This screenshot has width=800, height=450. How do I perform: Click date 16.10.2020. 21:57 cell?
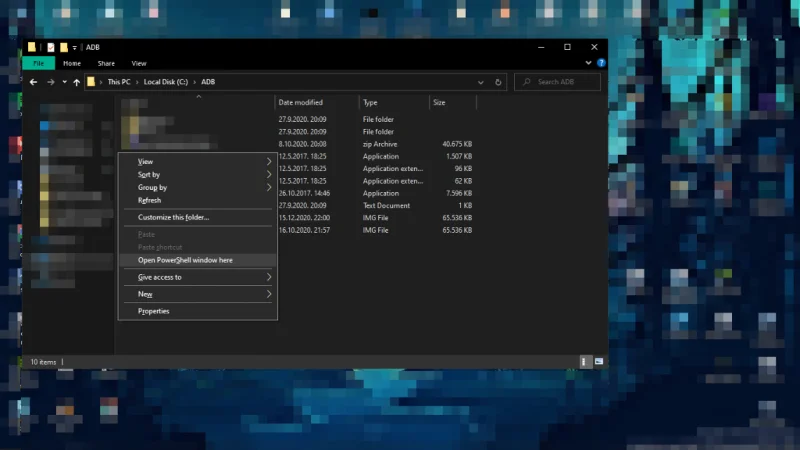point(304,230)
